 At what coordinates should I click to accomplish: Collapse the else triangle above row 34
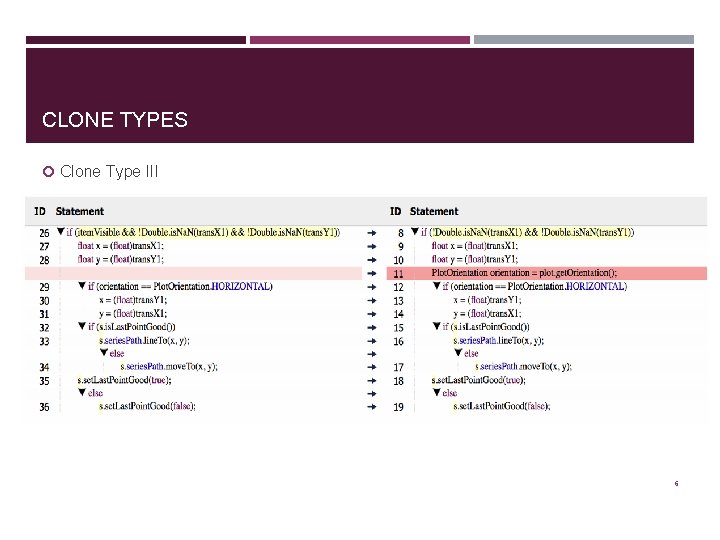(x=104, y=353)
